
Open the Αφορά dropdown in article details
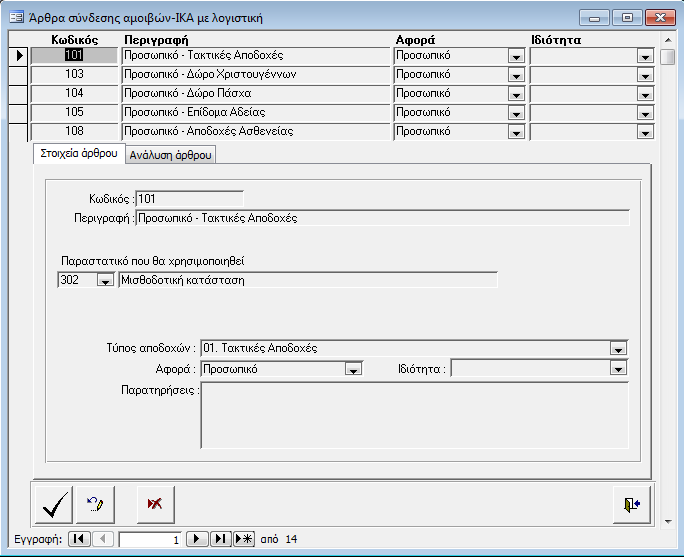click(x=352, y=369)
